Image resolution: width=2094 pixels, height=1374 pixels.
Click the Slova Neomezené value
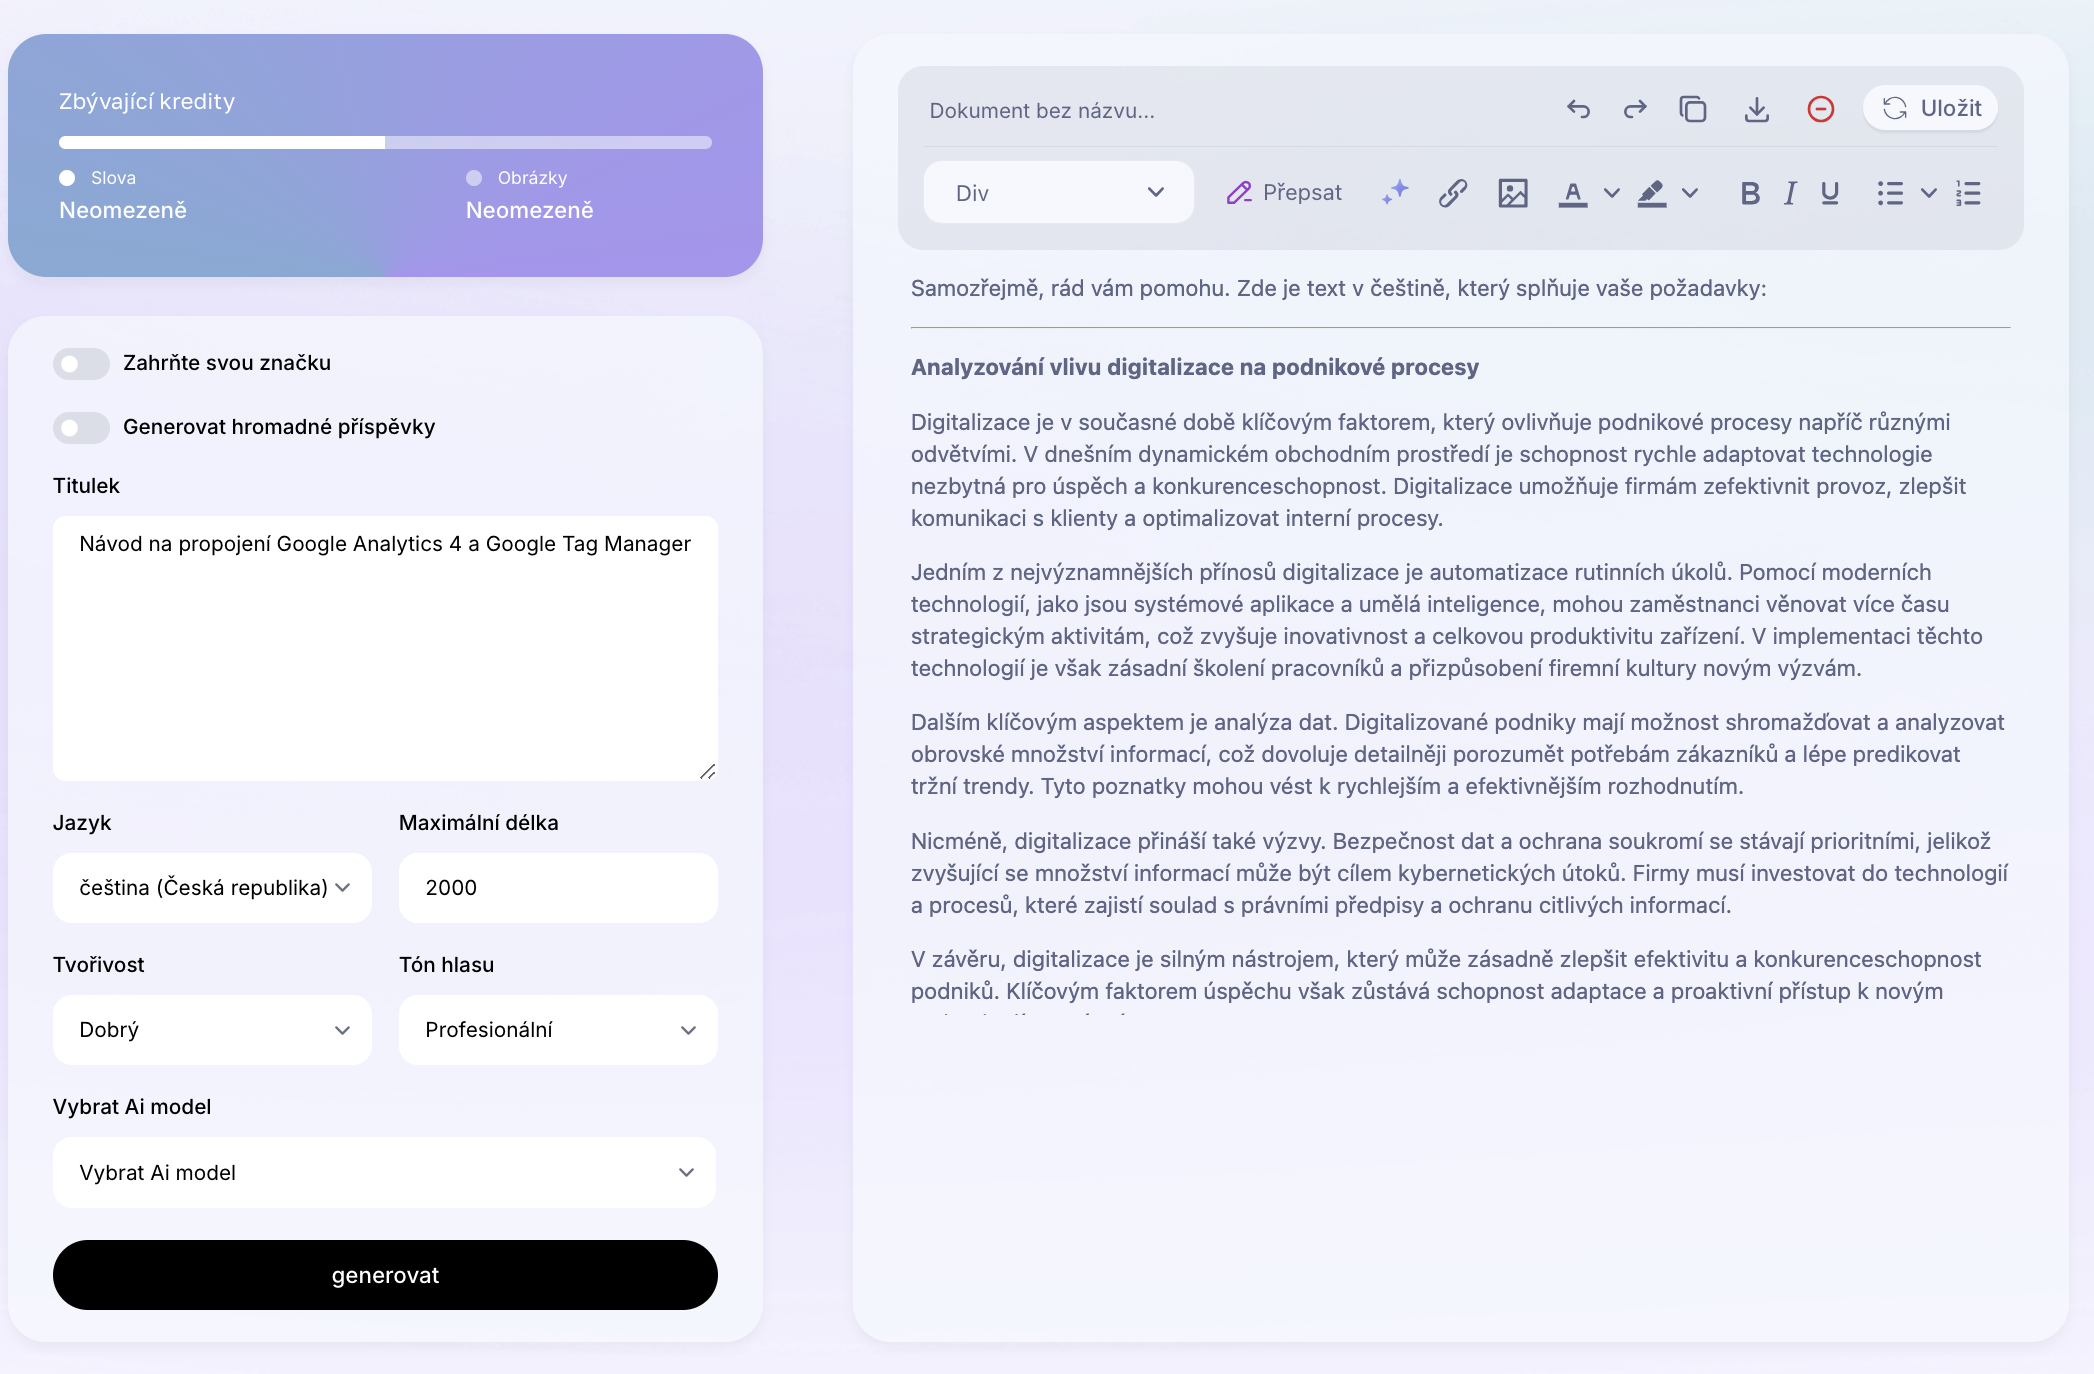(123, 210)
